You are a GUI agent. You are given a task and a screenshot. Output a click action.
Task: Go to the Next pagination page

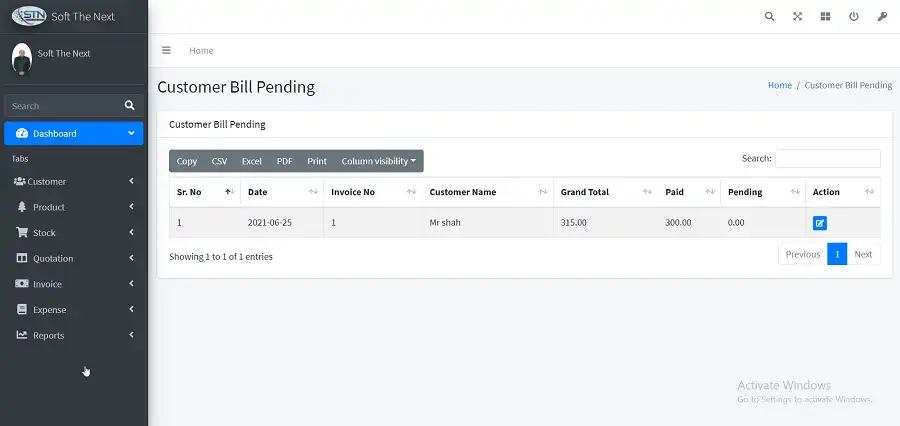pos(862,254)
